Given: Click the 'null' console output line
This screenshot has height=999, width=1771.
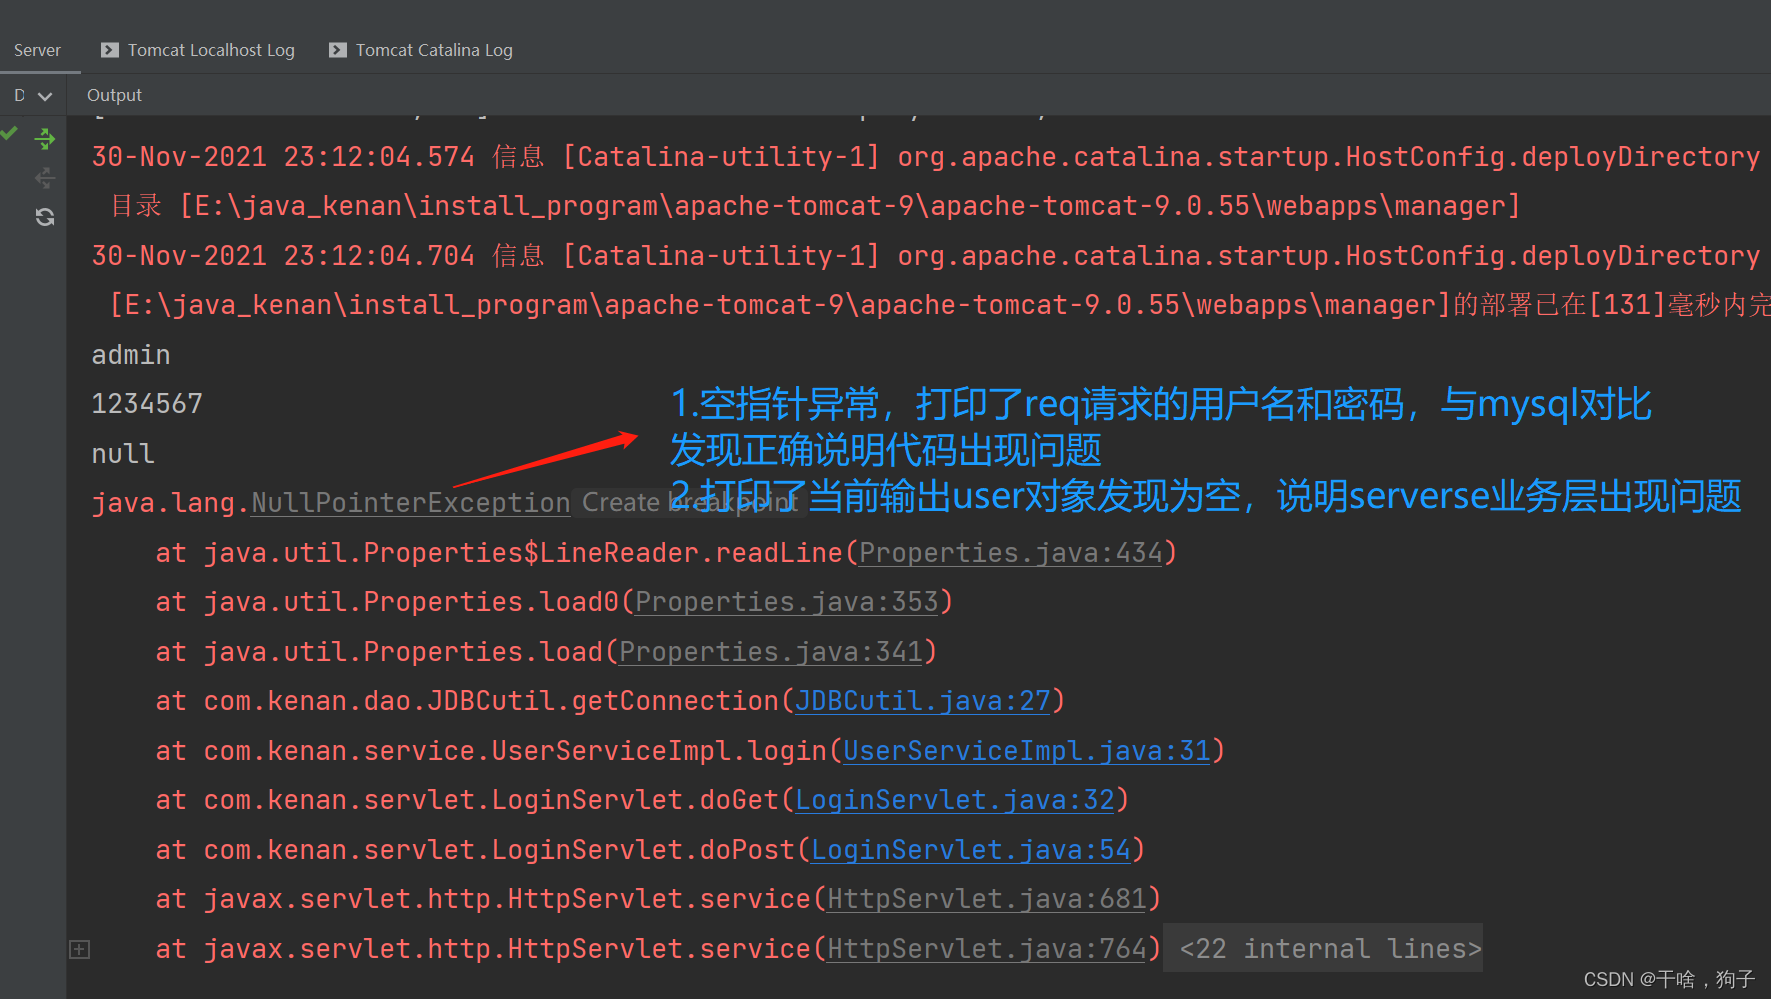Looking at the screenshot, I should tap(123, 453).
